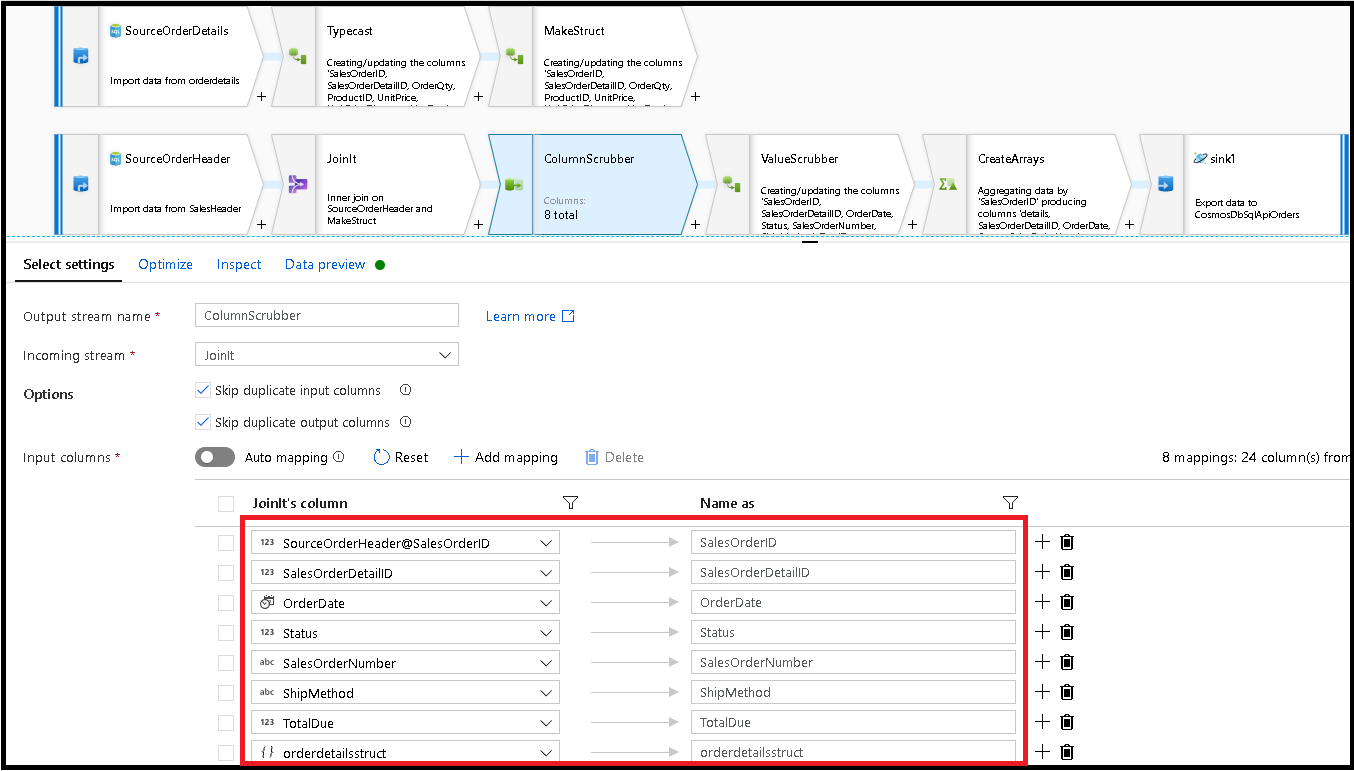Image resolution: width=1354 pixels, height=771 pixels.
Task: Enable the Auto mapping toggle
Action: tap(215, 457)
